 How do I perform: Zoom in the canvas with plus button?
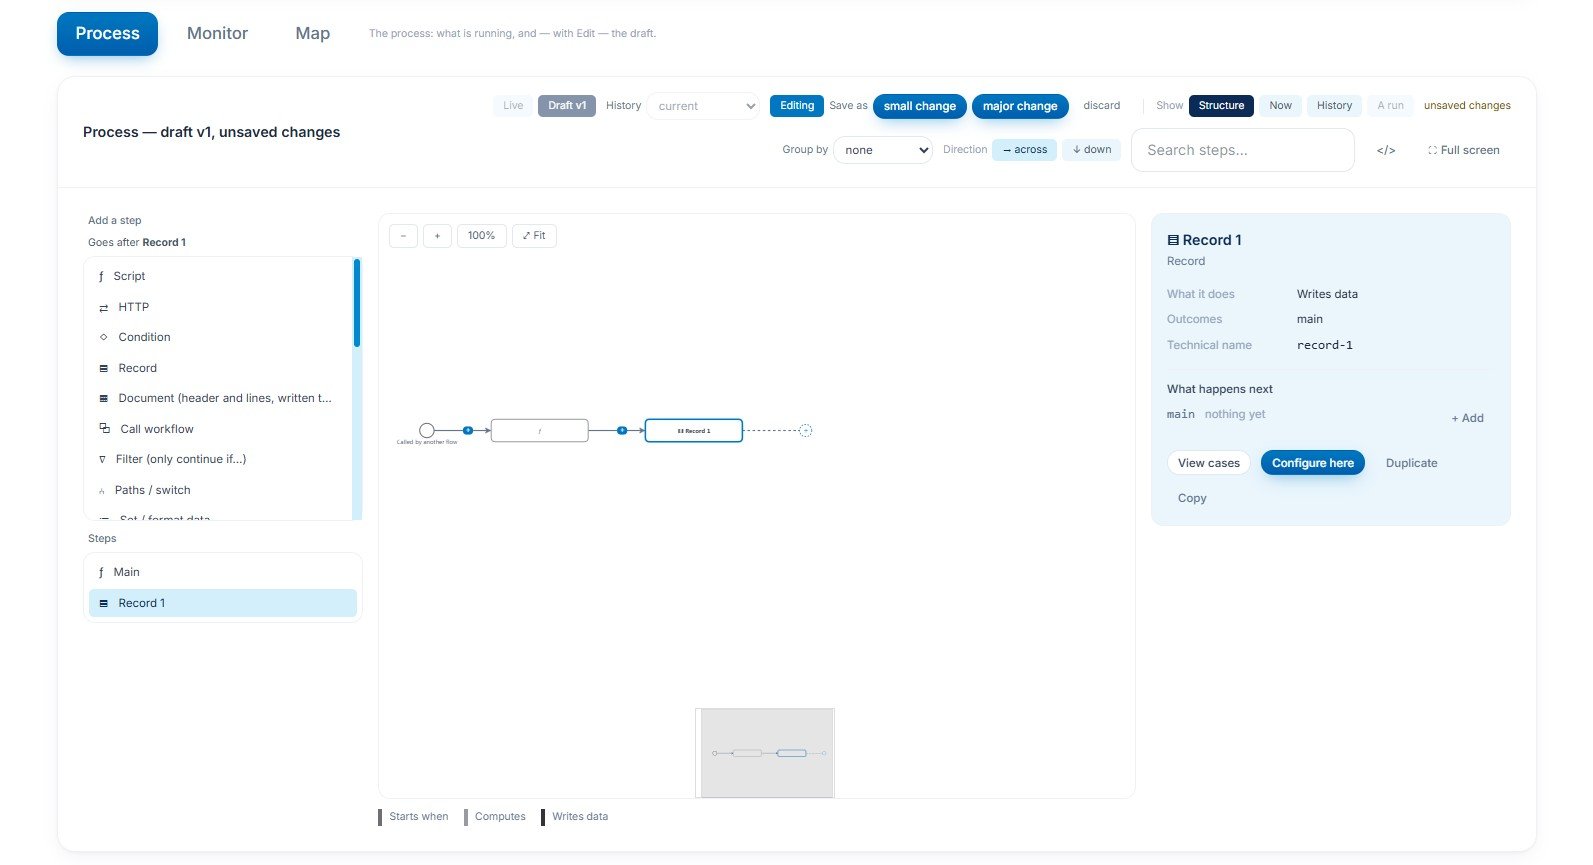[x=437, y=236]
